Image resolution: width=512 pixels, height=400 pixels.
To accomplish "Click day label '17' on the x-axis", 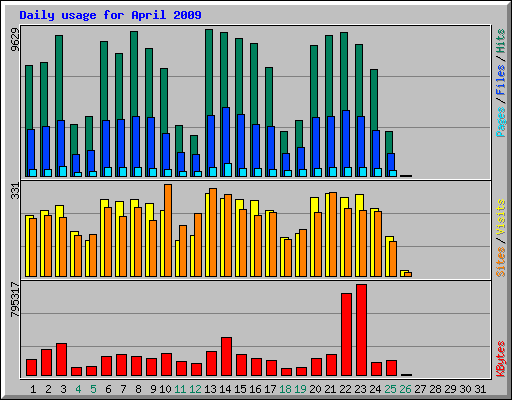I will (x=270, y=389).
